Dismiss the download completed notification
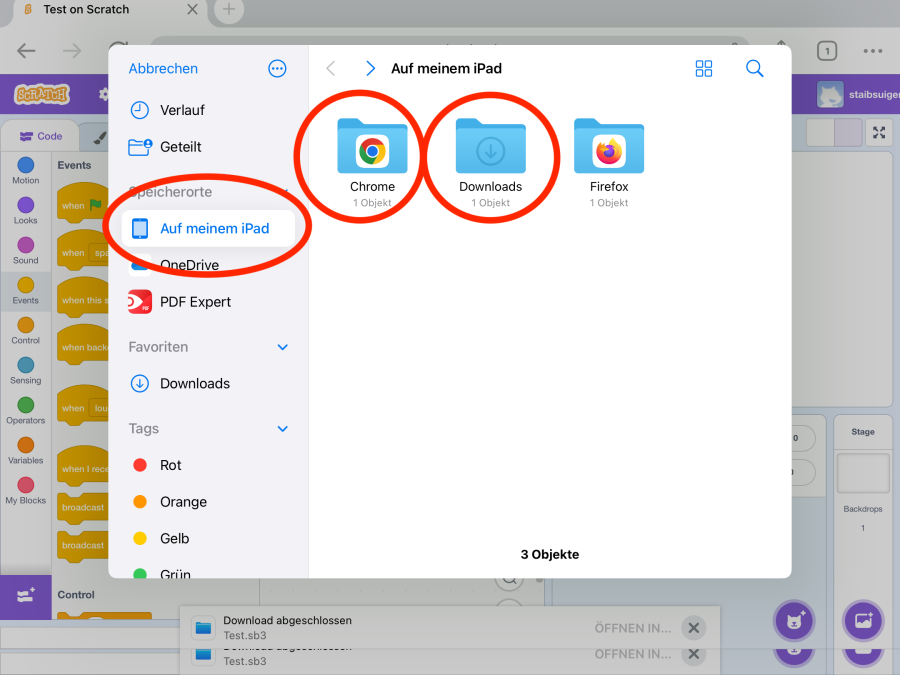The height and width of the screenshot is (675, 900). pos(692,627)
